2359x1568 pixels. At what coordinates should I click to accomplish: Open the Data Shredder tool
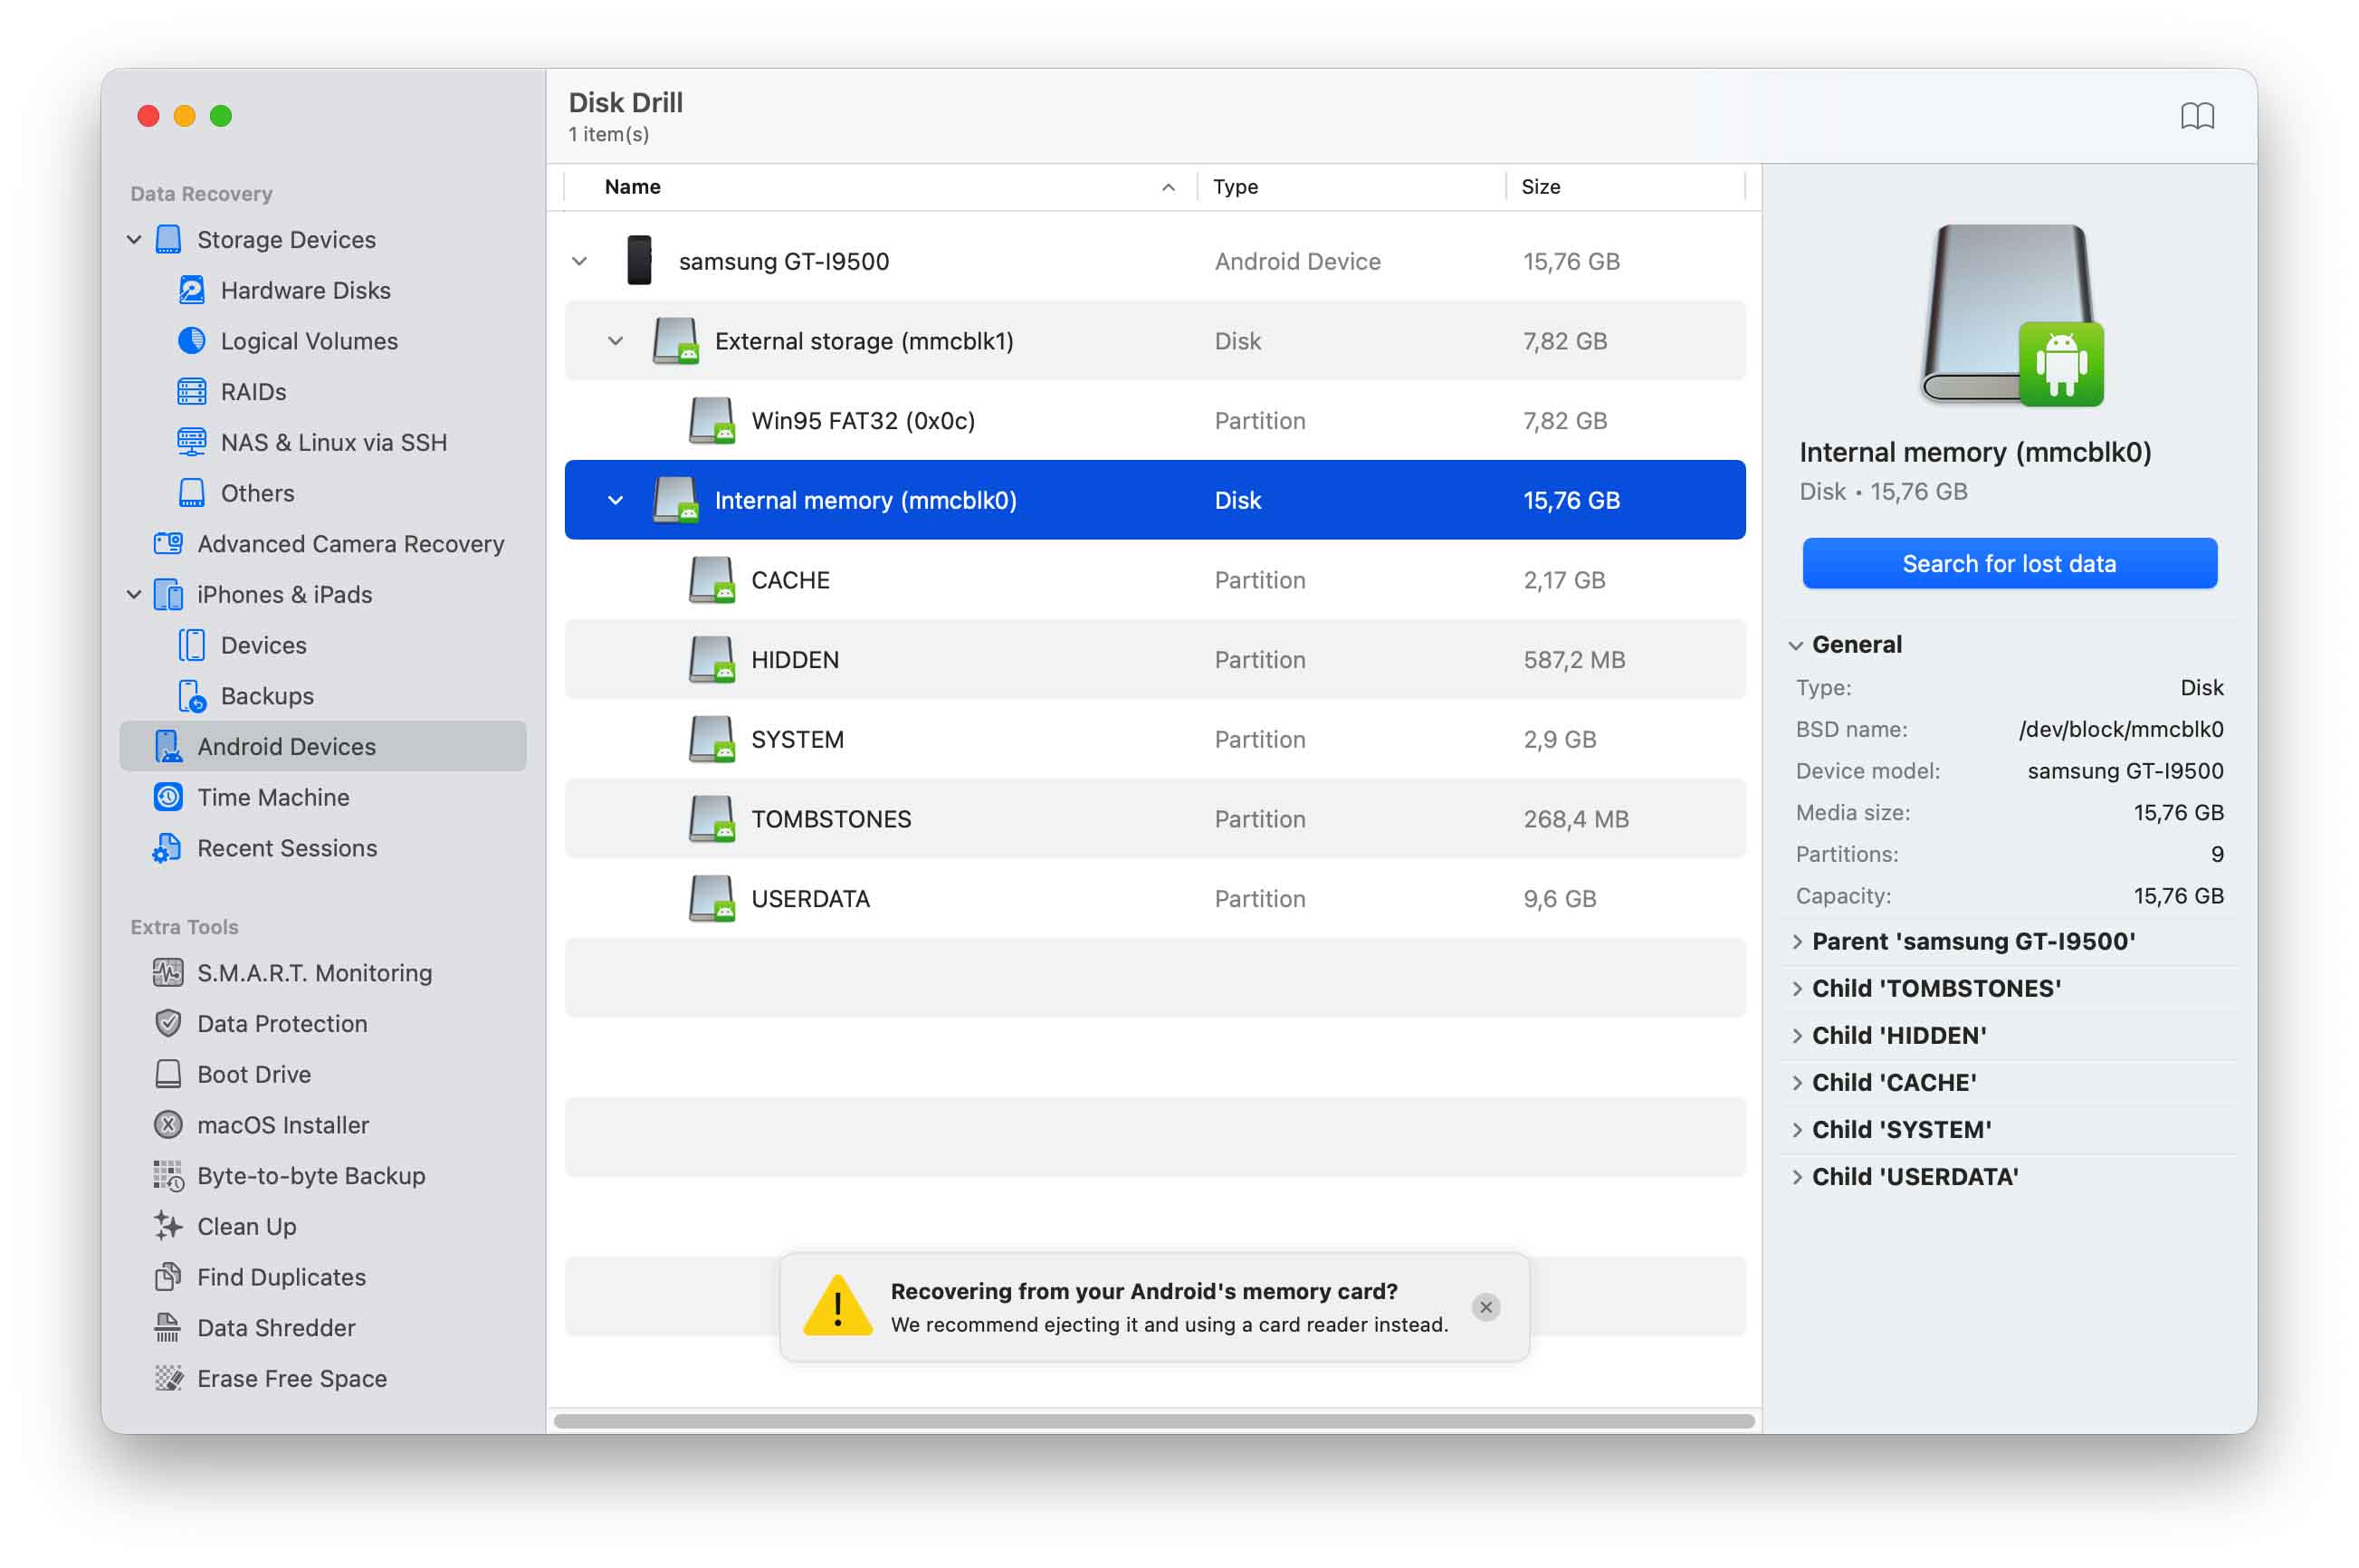point(275,1327)
